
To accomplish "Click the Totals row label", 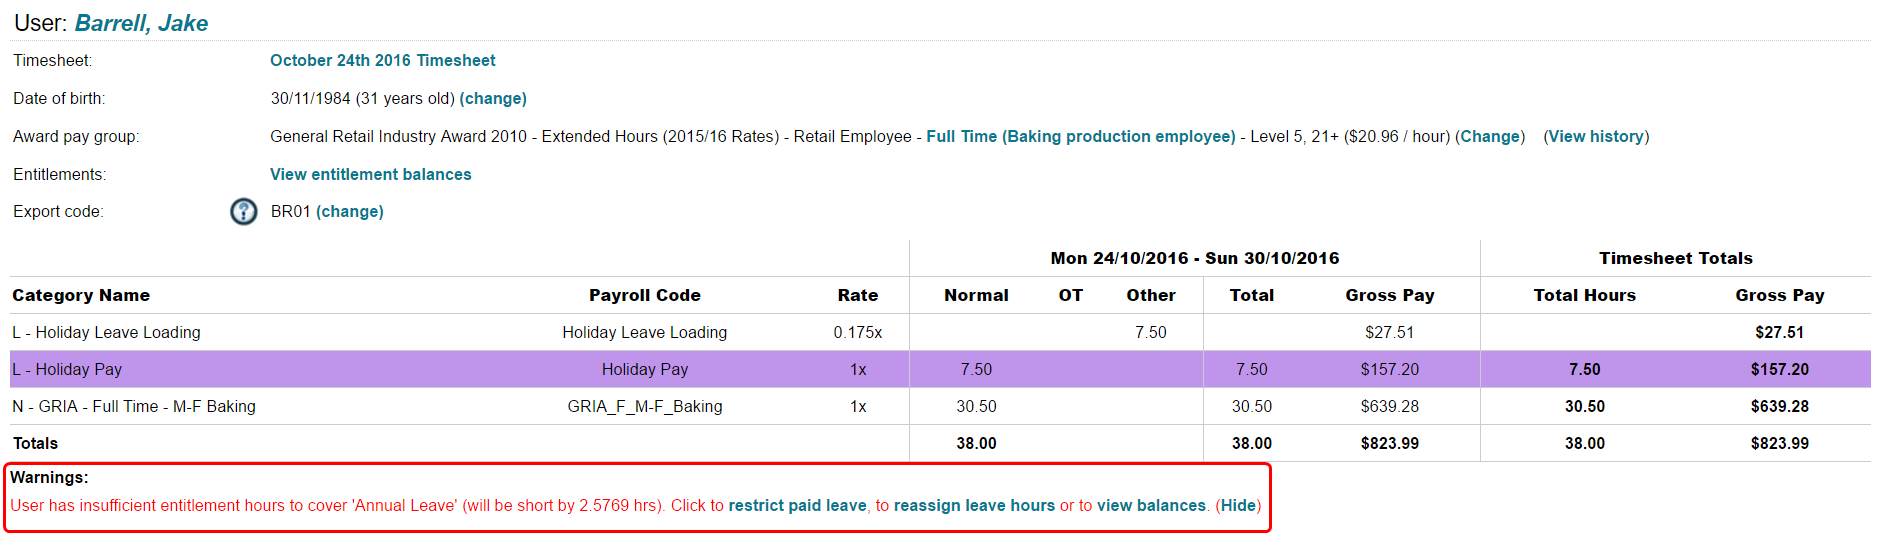I will (x=36, y=444).
